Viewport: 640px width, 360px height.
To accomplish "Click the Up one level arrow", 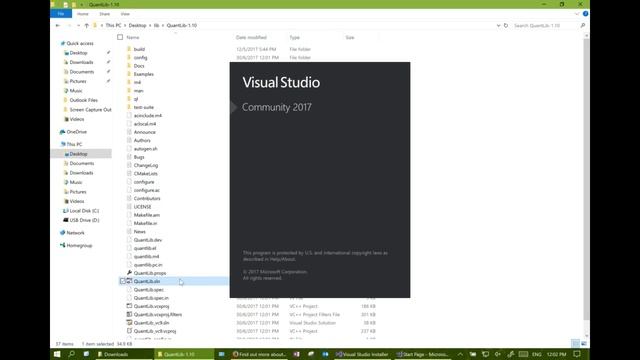I will click(x=87, y=25).
